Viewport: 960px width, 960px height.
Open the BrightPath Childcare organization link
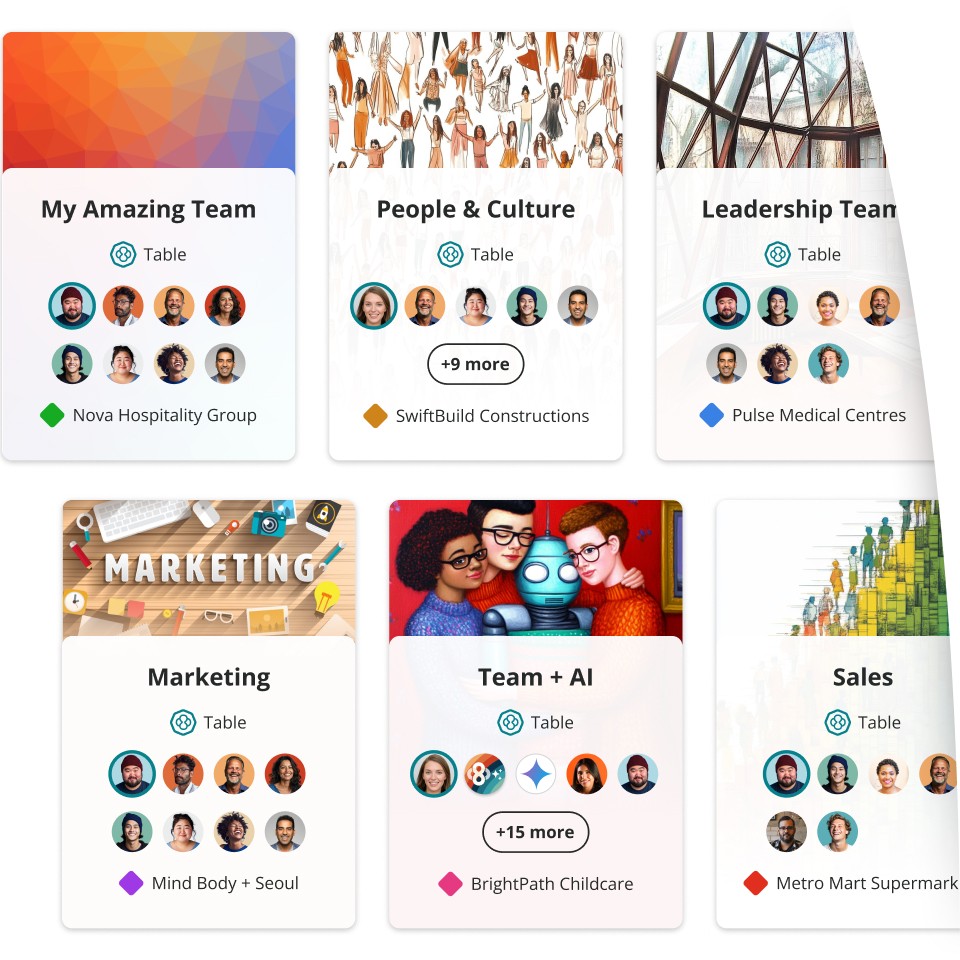coord(552,883)
